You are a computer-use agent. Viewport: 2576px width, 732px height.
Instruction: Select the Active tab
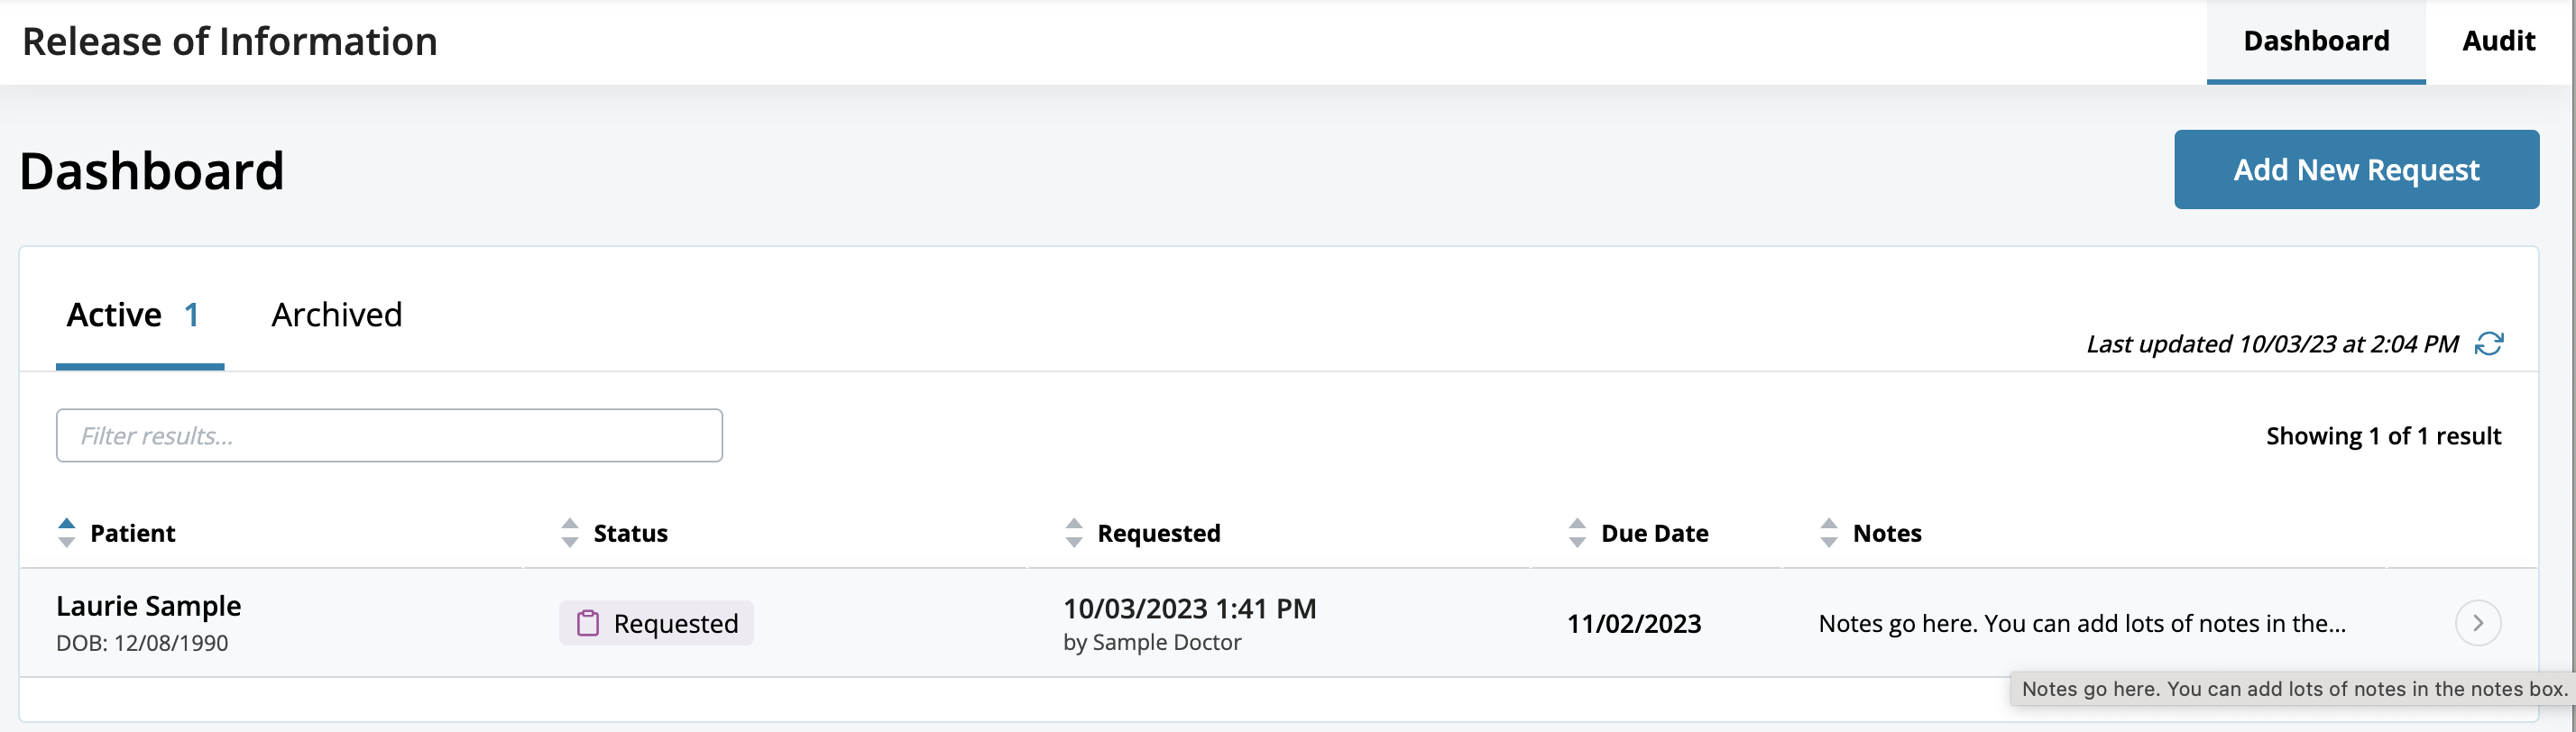click(x=133, y=315)
